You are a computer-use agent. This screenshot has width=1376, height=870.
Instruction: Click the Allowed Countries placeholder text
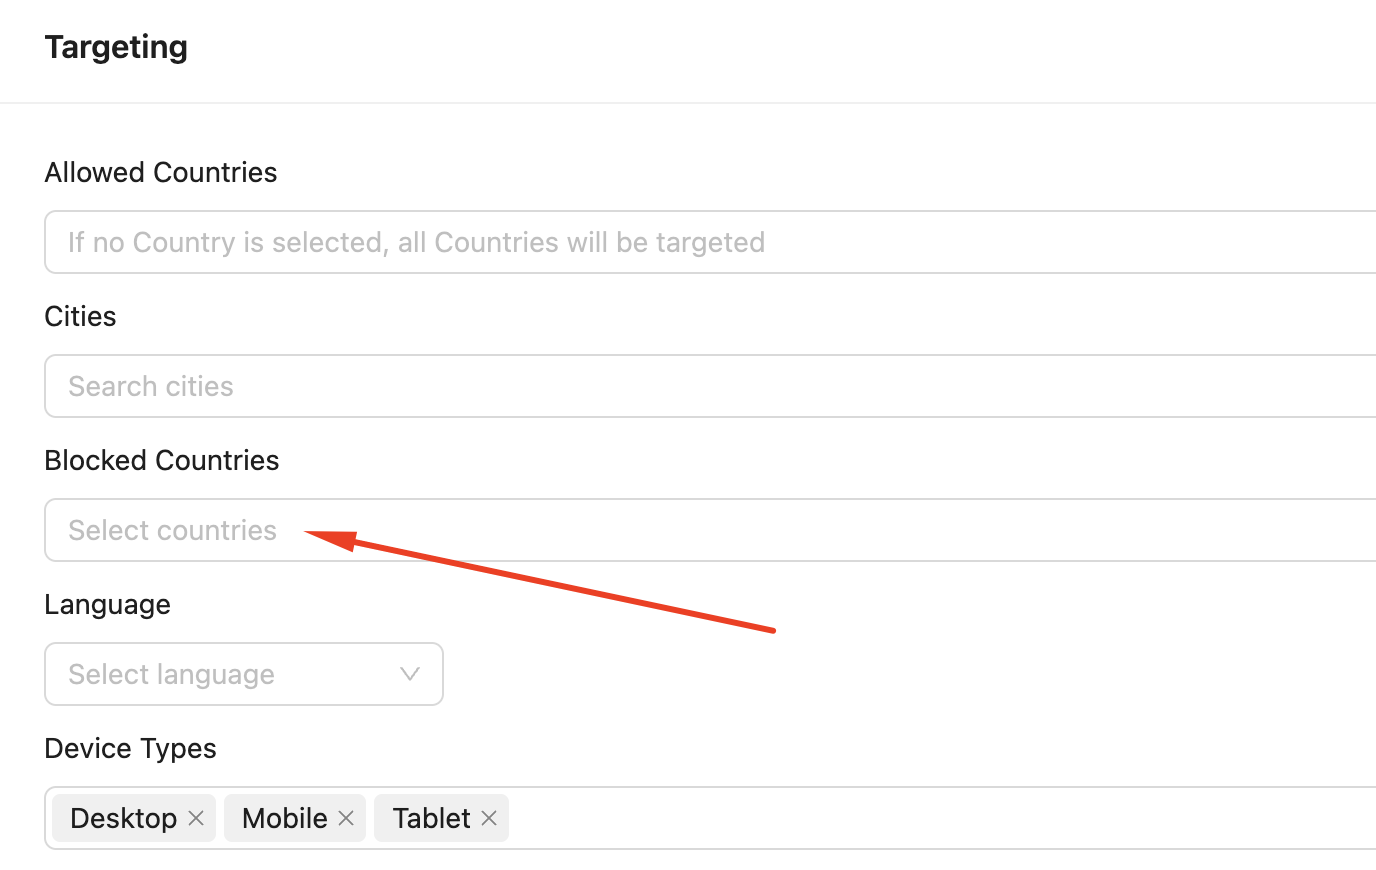point(416,242)
